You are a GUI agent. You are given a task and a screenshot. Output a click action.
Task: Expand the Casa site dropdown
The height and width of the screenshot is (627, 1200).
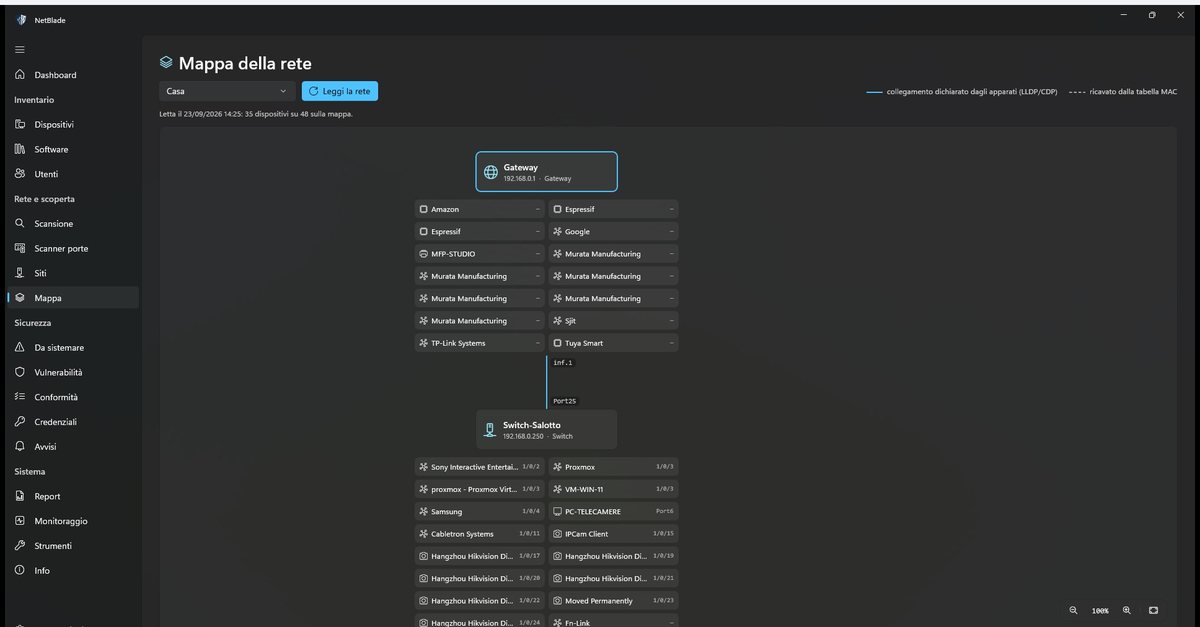[227, 91]
